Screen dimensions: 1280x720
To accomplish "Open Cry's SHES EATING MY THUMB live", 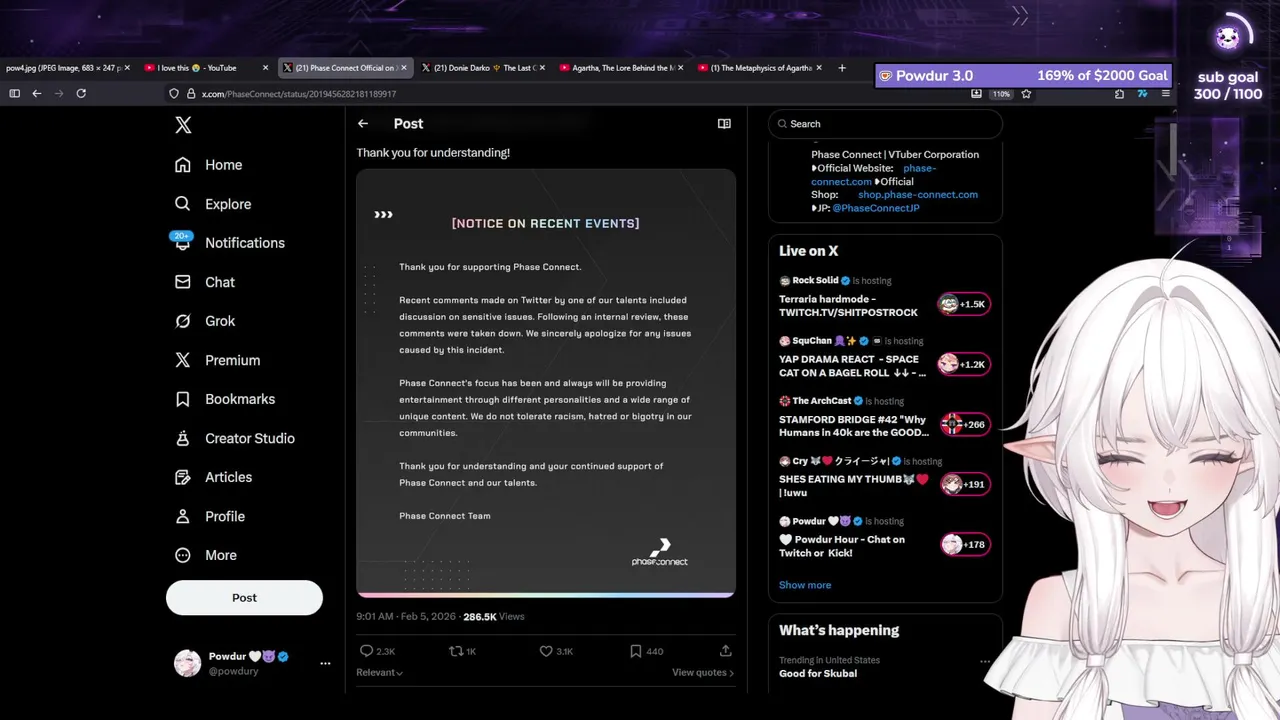I will coord(855,485).
